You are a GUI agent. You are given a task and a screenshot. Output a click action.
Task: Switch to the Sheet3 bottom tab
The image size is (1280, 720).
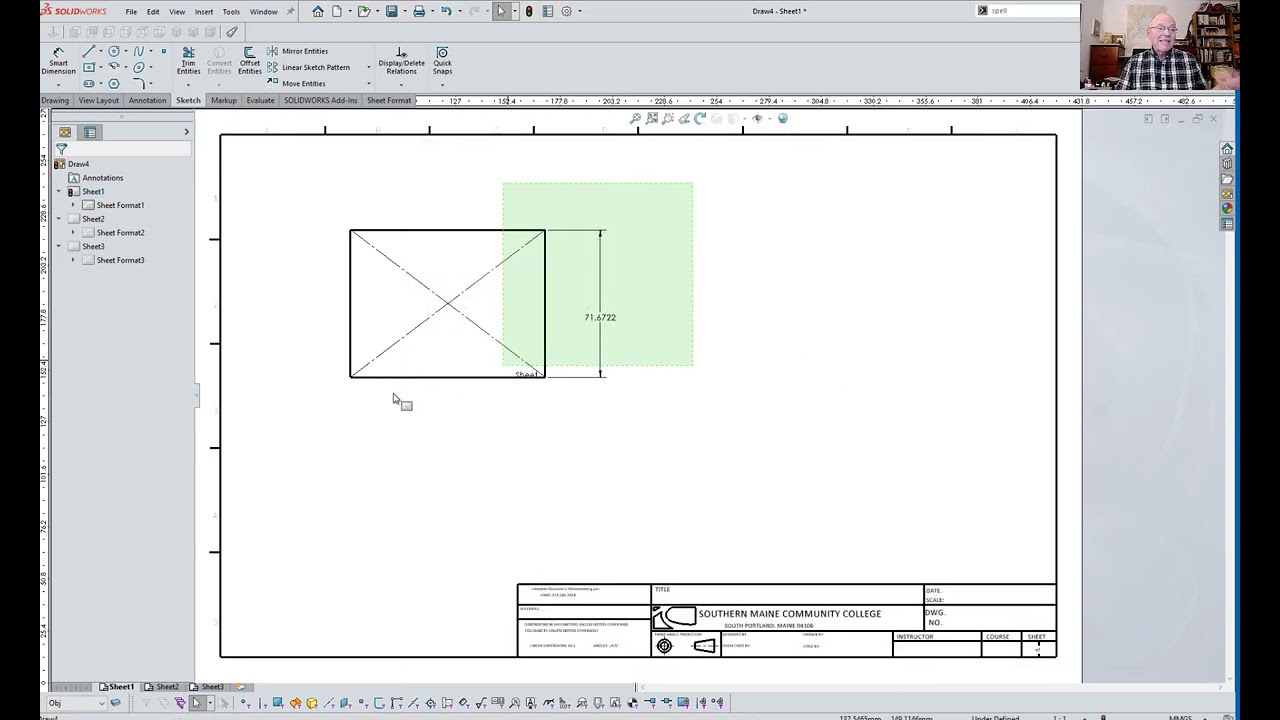[x=207, y=687]
